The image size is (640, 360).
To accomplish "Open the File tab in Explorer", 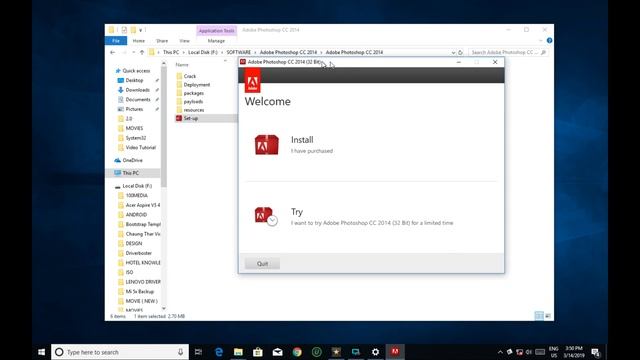I will 116,41.
